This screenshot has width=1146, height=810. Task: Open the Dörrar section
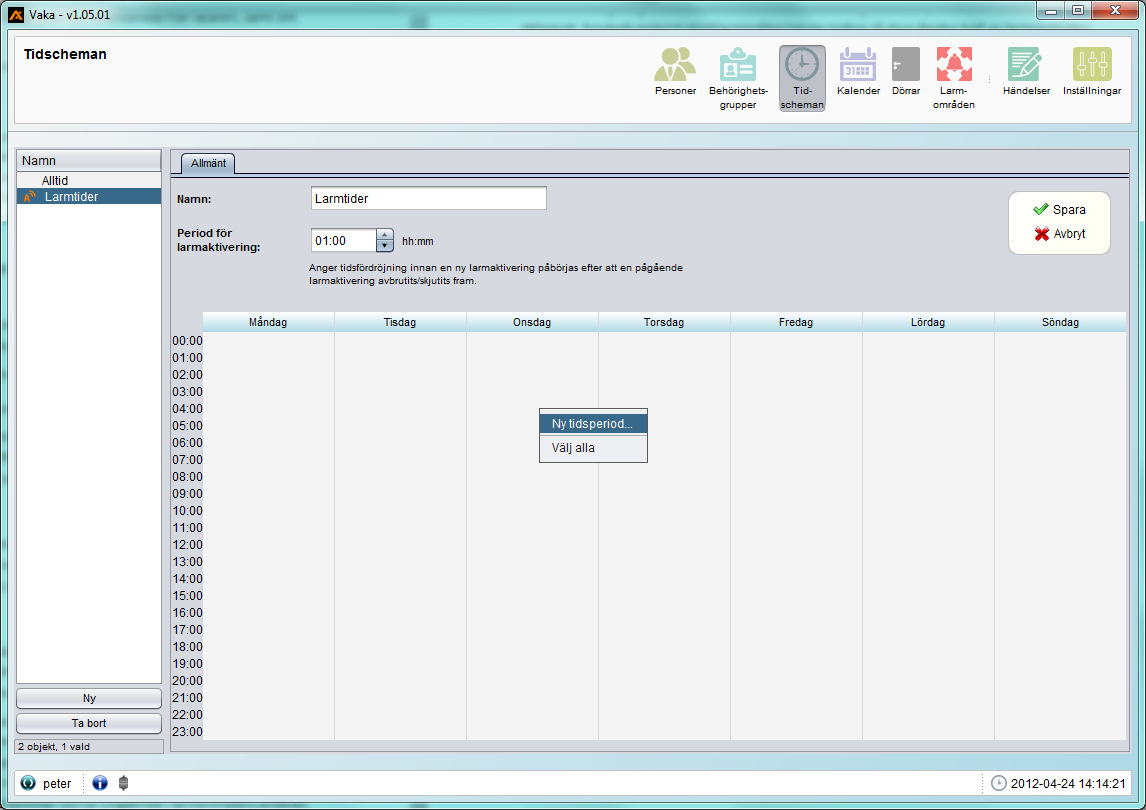906,71
